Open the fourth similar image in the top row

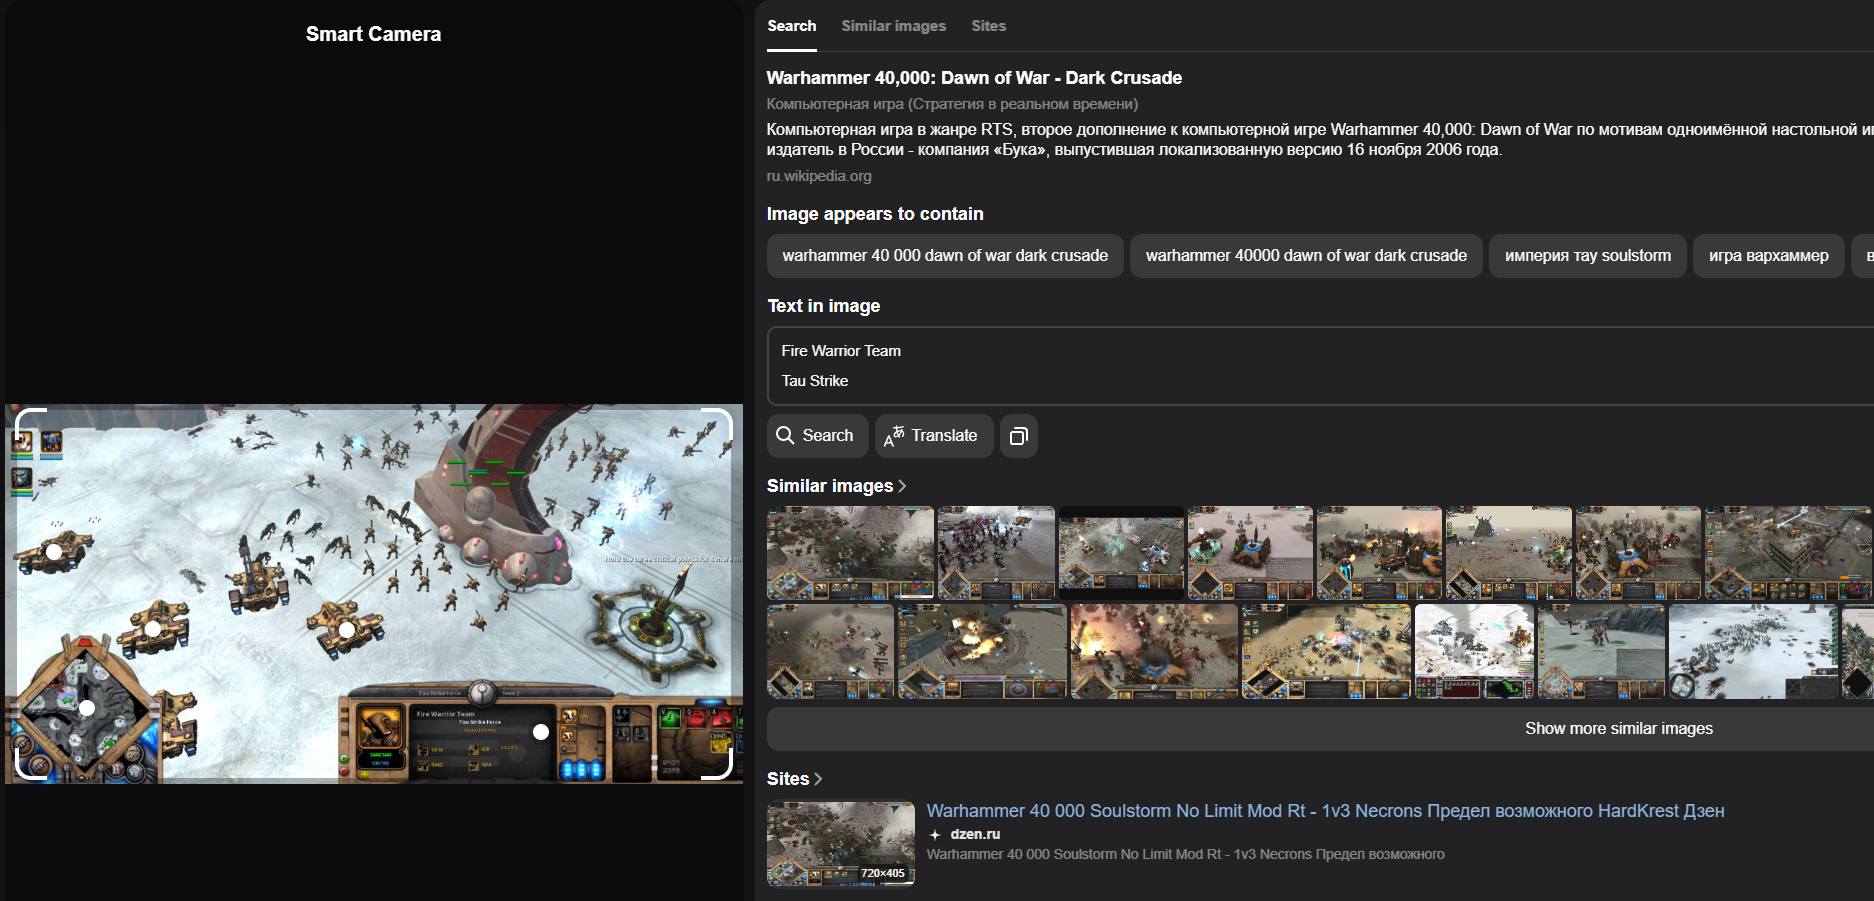[1250, 553]
